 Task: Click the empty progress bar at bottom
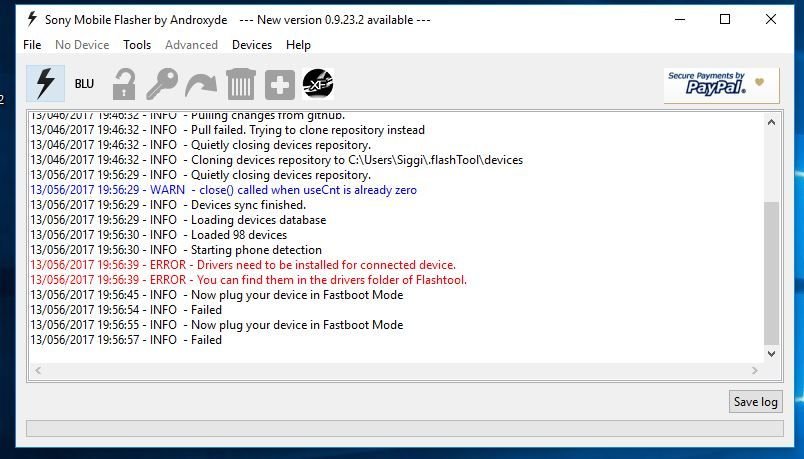pyautogui.click(x=405, y=429)
